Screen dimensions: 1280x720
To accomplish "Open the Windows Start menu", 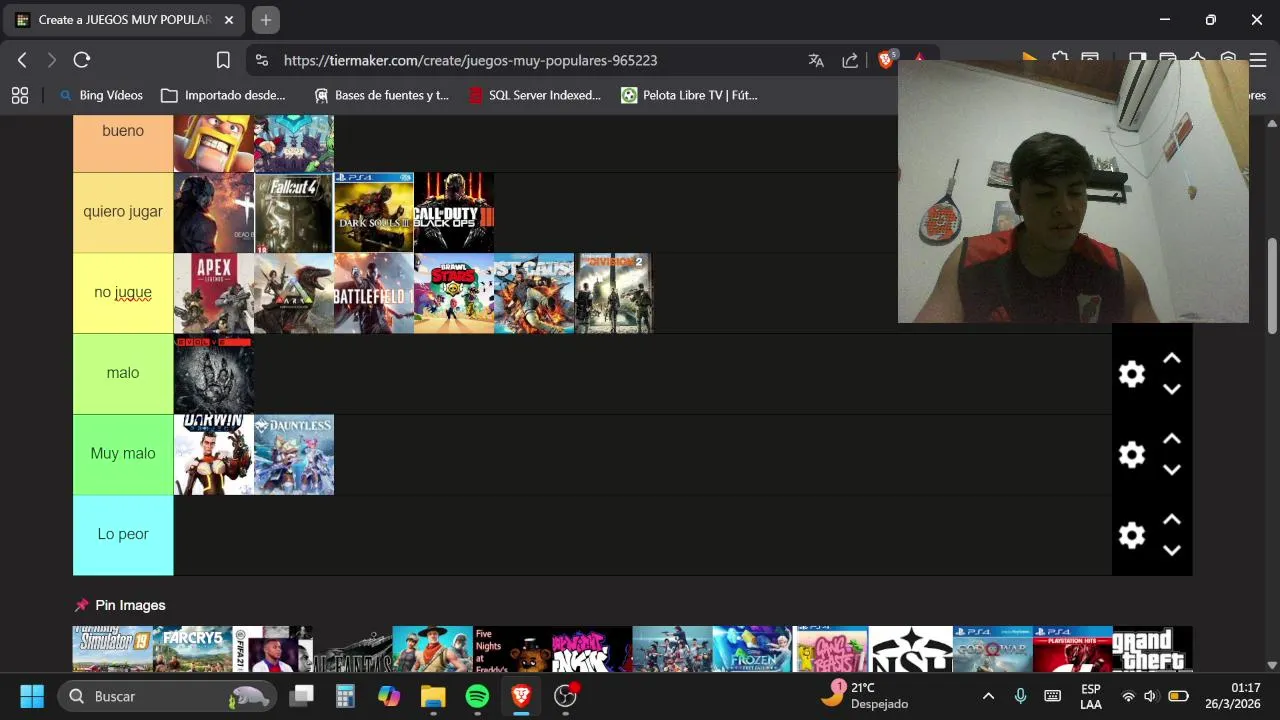I will click(x=32, y=696).
